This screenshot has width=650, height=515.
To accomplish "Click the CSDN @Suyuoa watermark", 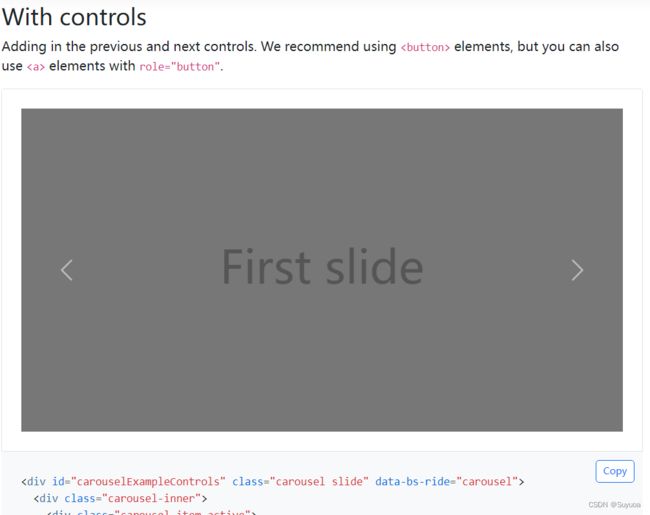I will click(x=614, y=505).
